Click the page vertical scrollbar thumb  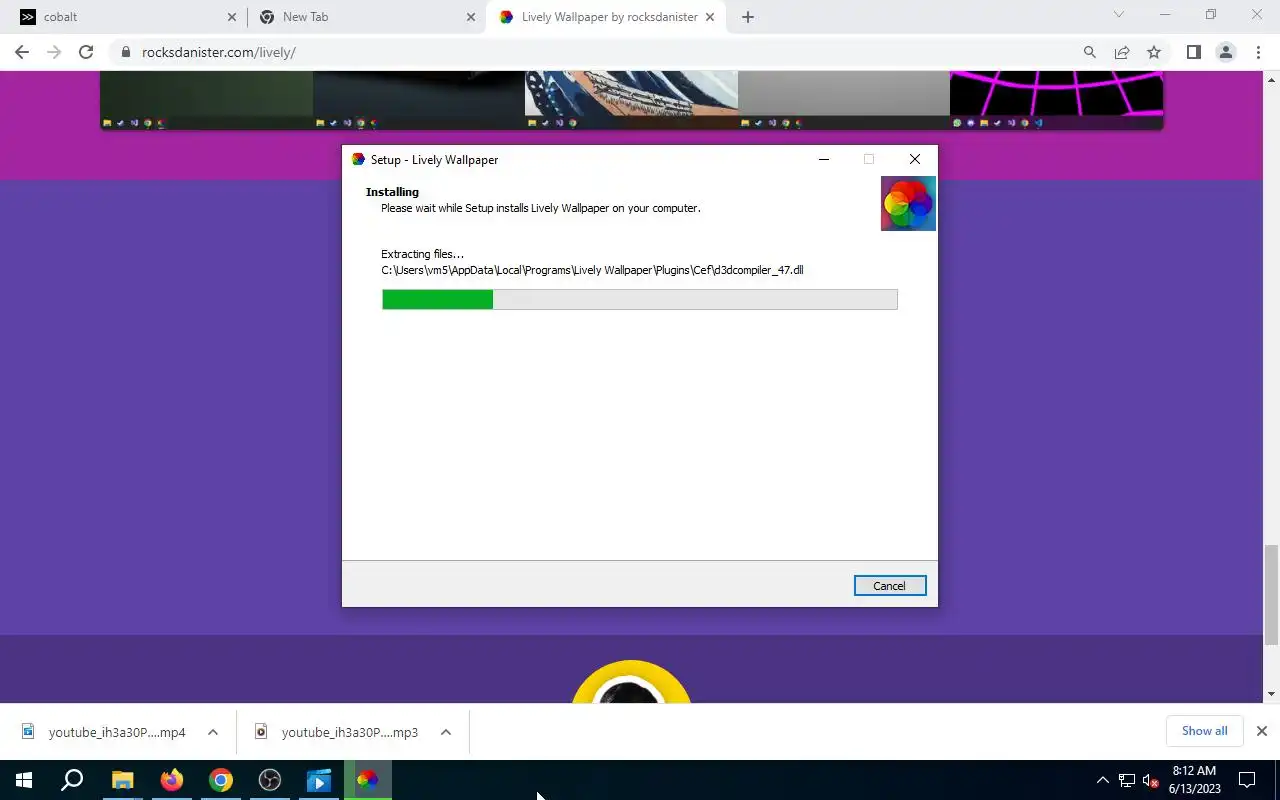tap(1272, 595)
